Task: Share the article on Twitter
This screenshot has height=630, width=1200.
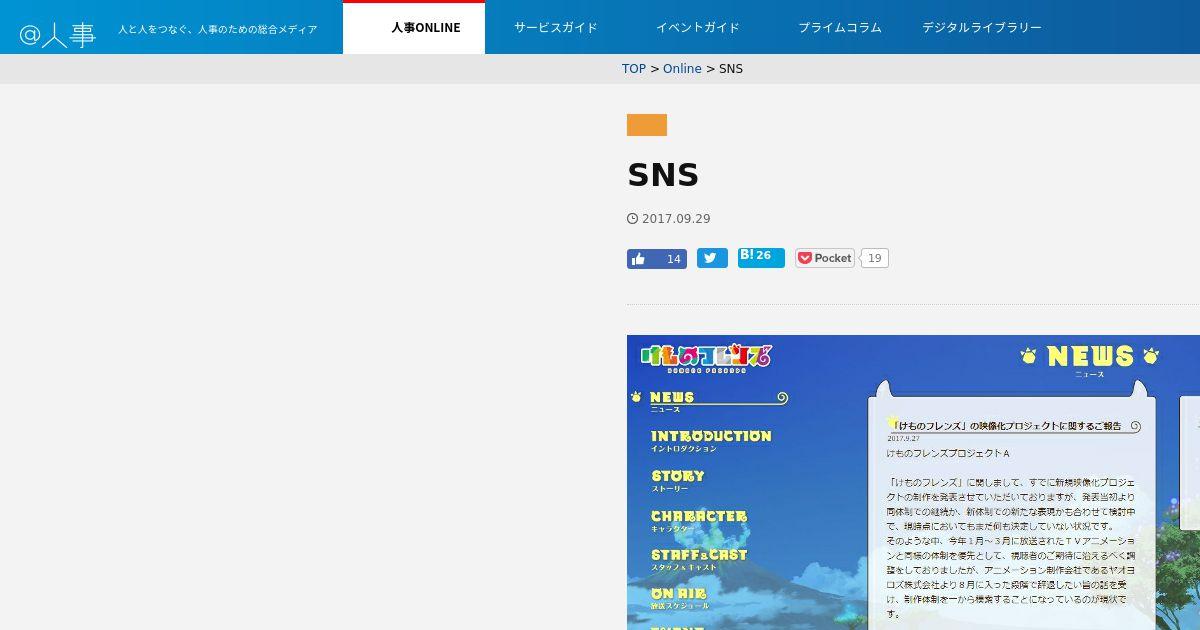Action: [x=712, y=258]
